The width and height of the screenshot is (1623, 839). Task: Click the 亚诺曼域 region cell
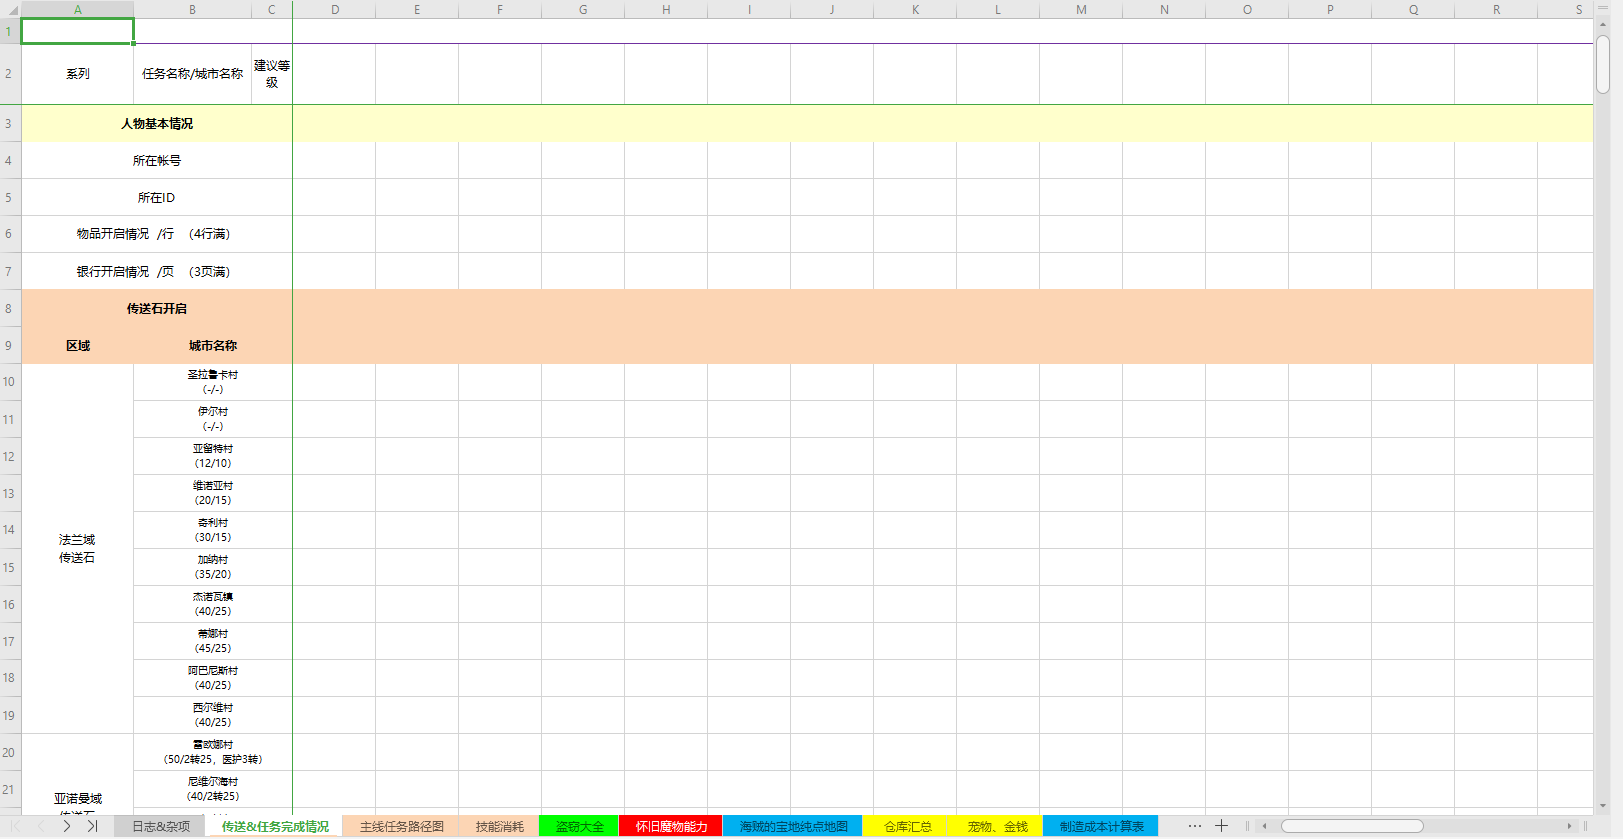[77, 775]
